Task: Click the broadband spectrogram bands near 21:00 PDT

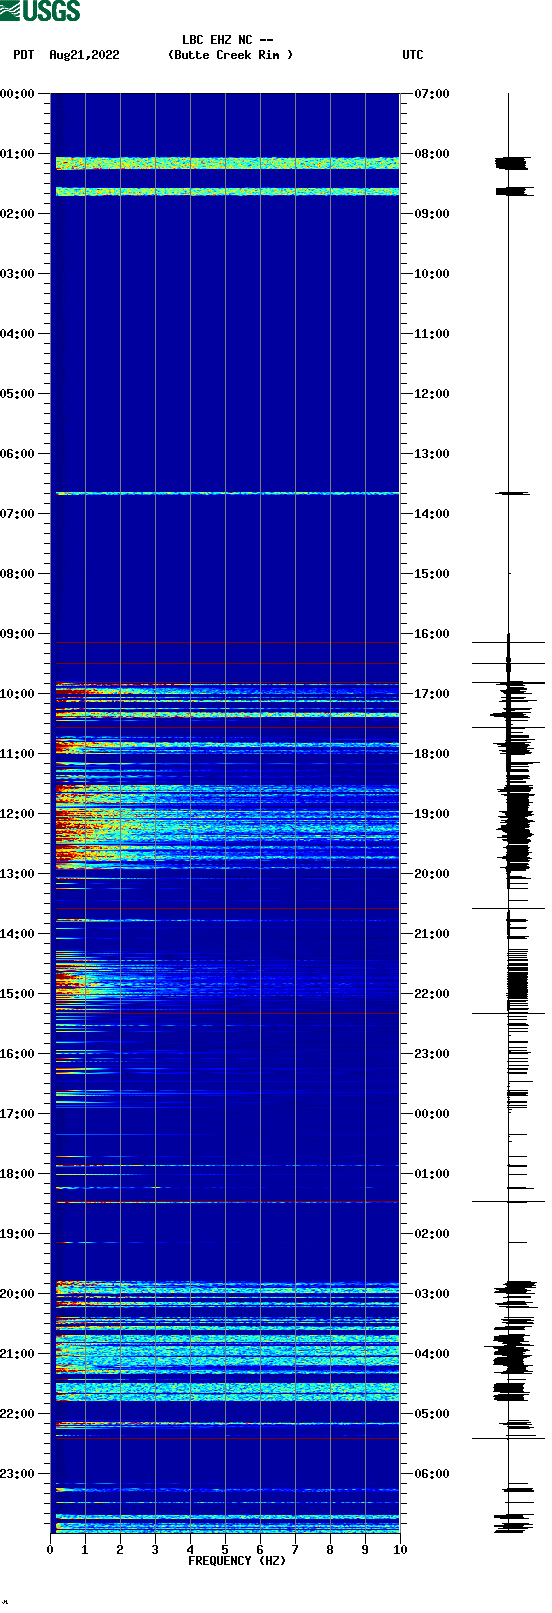Action: coord(227,1355)
